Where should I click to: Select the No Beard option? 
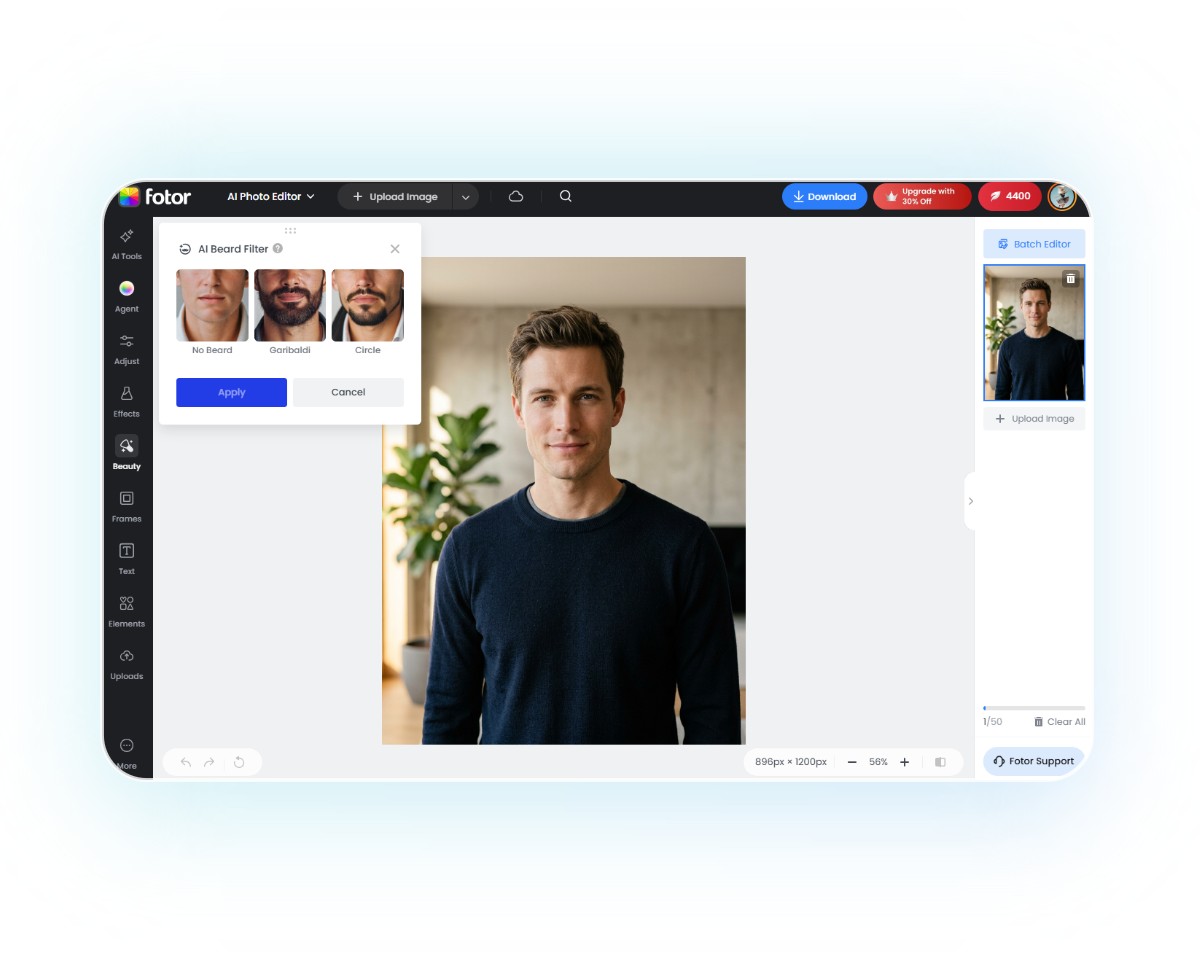click(x=212, y=305)
